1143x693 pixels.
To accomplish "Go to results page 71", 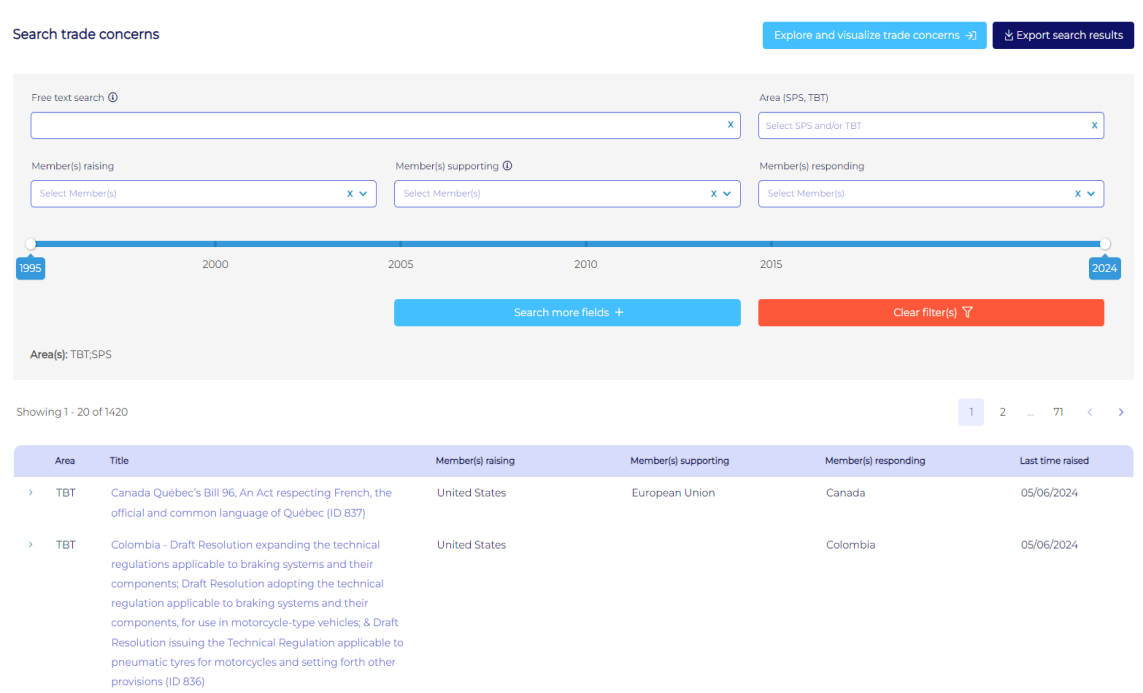I will click(1058, 412).
